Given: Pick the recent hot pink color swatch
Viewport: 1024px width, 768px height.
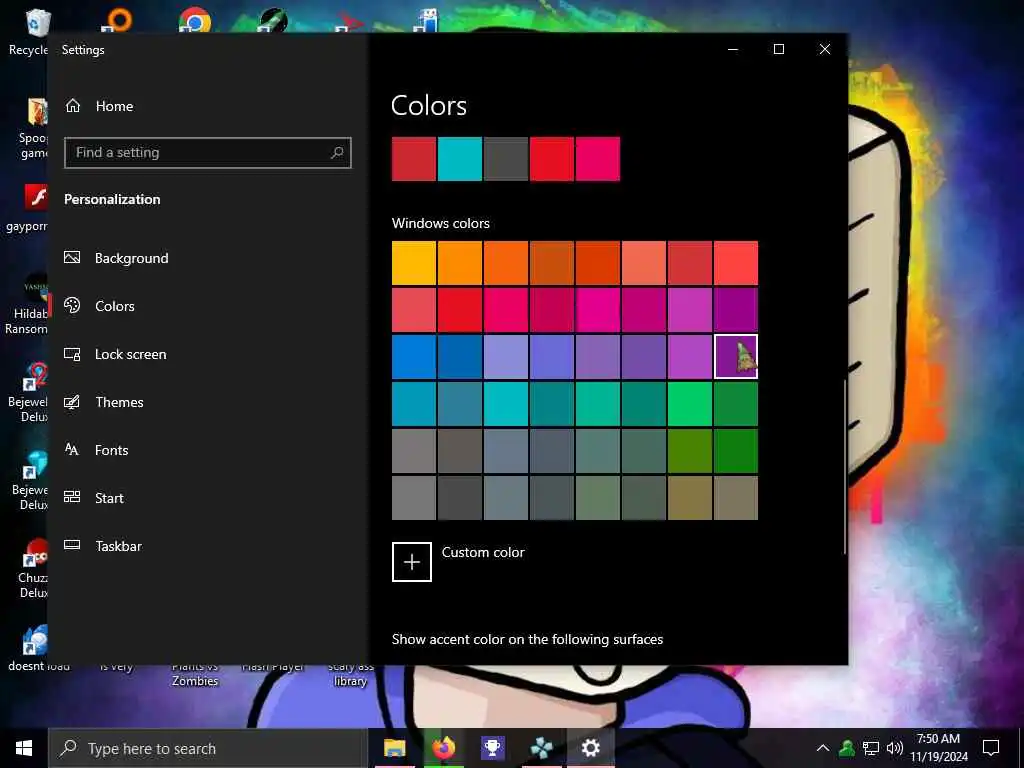Looking at the screenshot, I should click(x=598, y=159).
